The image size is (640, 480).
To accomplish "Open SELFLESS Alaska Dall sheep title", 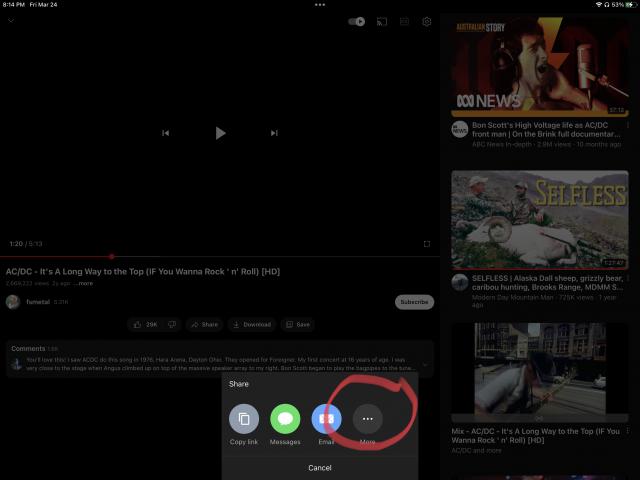I will click(x=547, y=282).
